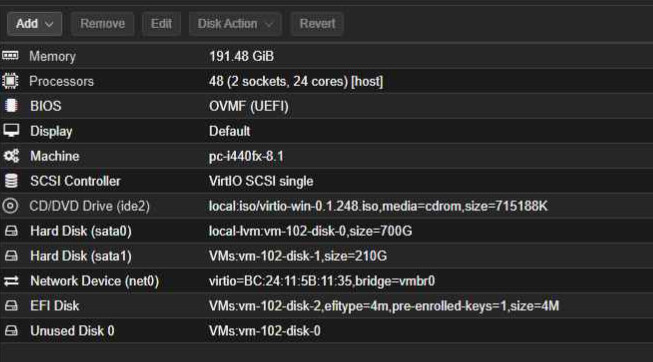Viewport: 653px width, 362px height.
Task: Select the Hard Disk (sata0) row
Action: (x=326, y=231)
